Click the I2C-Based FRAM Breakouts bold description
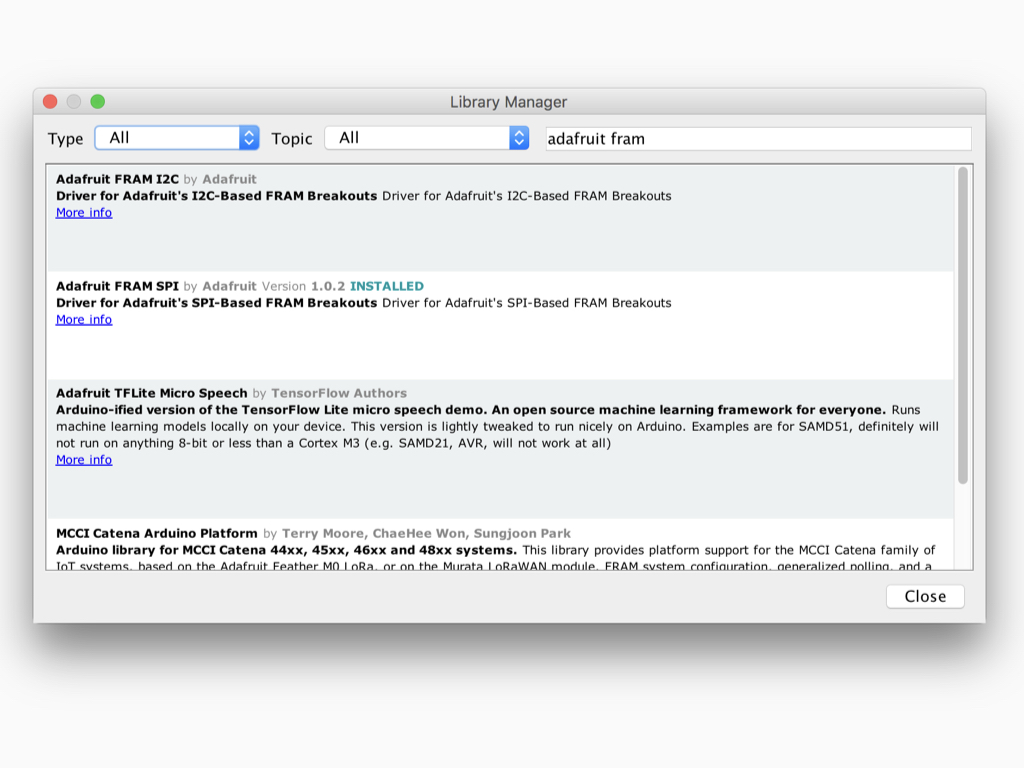 point(216,196)
